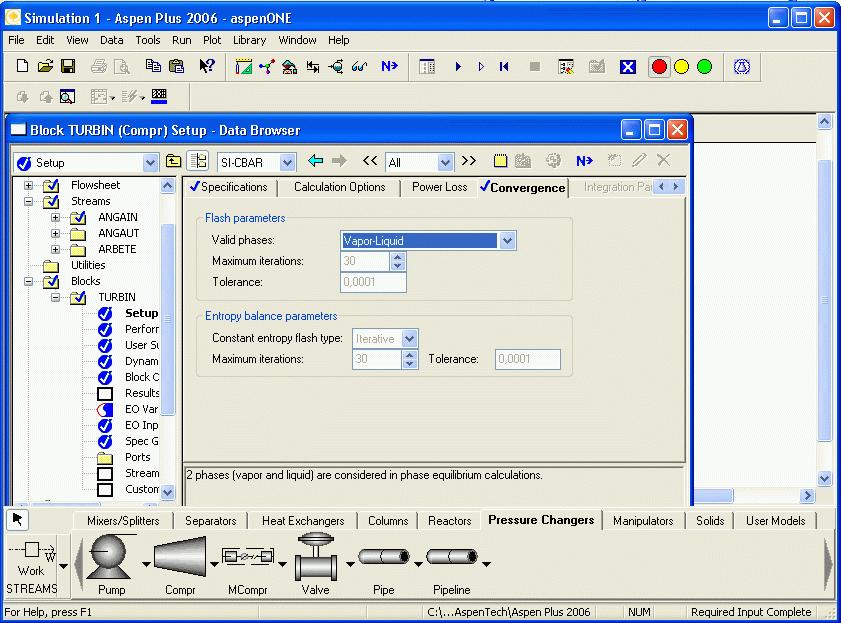Open the Valid phases dropdown
Viewport: 841px width, 623px height.
pyautogui.click(x=507, y=241)
